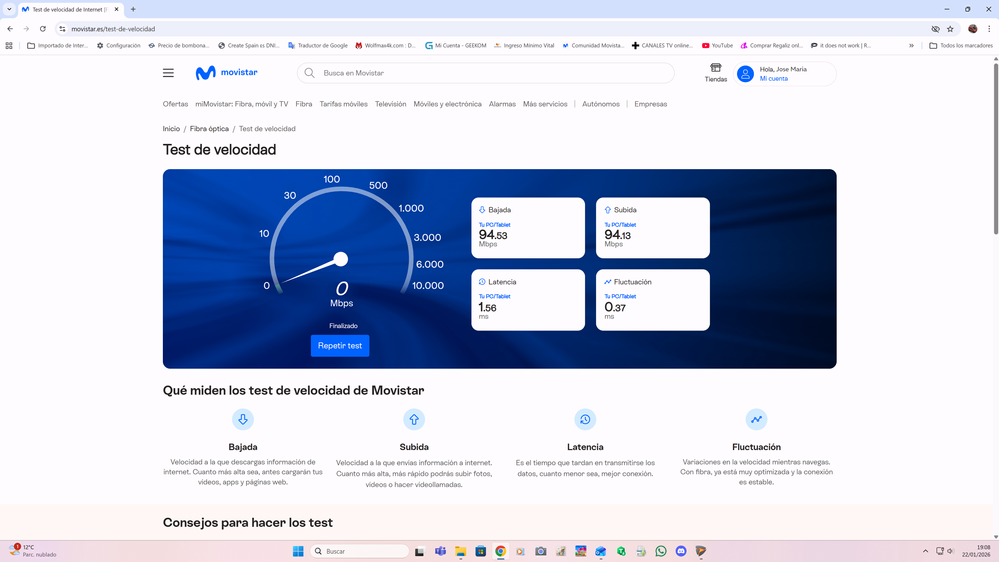This screenshot has height=562, width=999.
Task: Click the Fluctuación chart icon below
Action: click(x=756, y=420)
